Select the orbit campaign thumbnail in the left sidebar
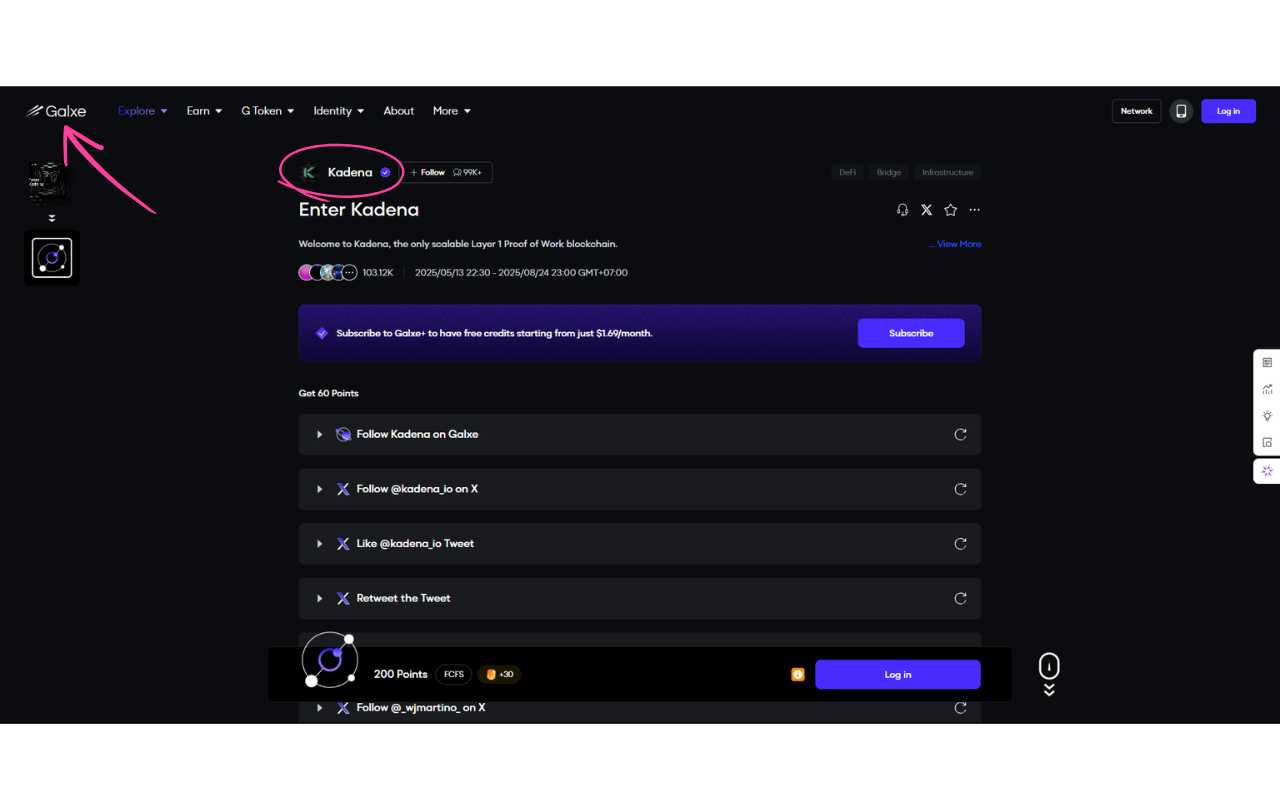 click(x=52, y=258)
